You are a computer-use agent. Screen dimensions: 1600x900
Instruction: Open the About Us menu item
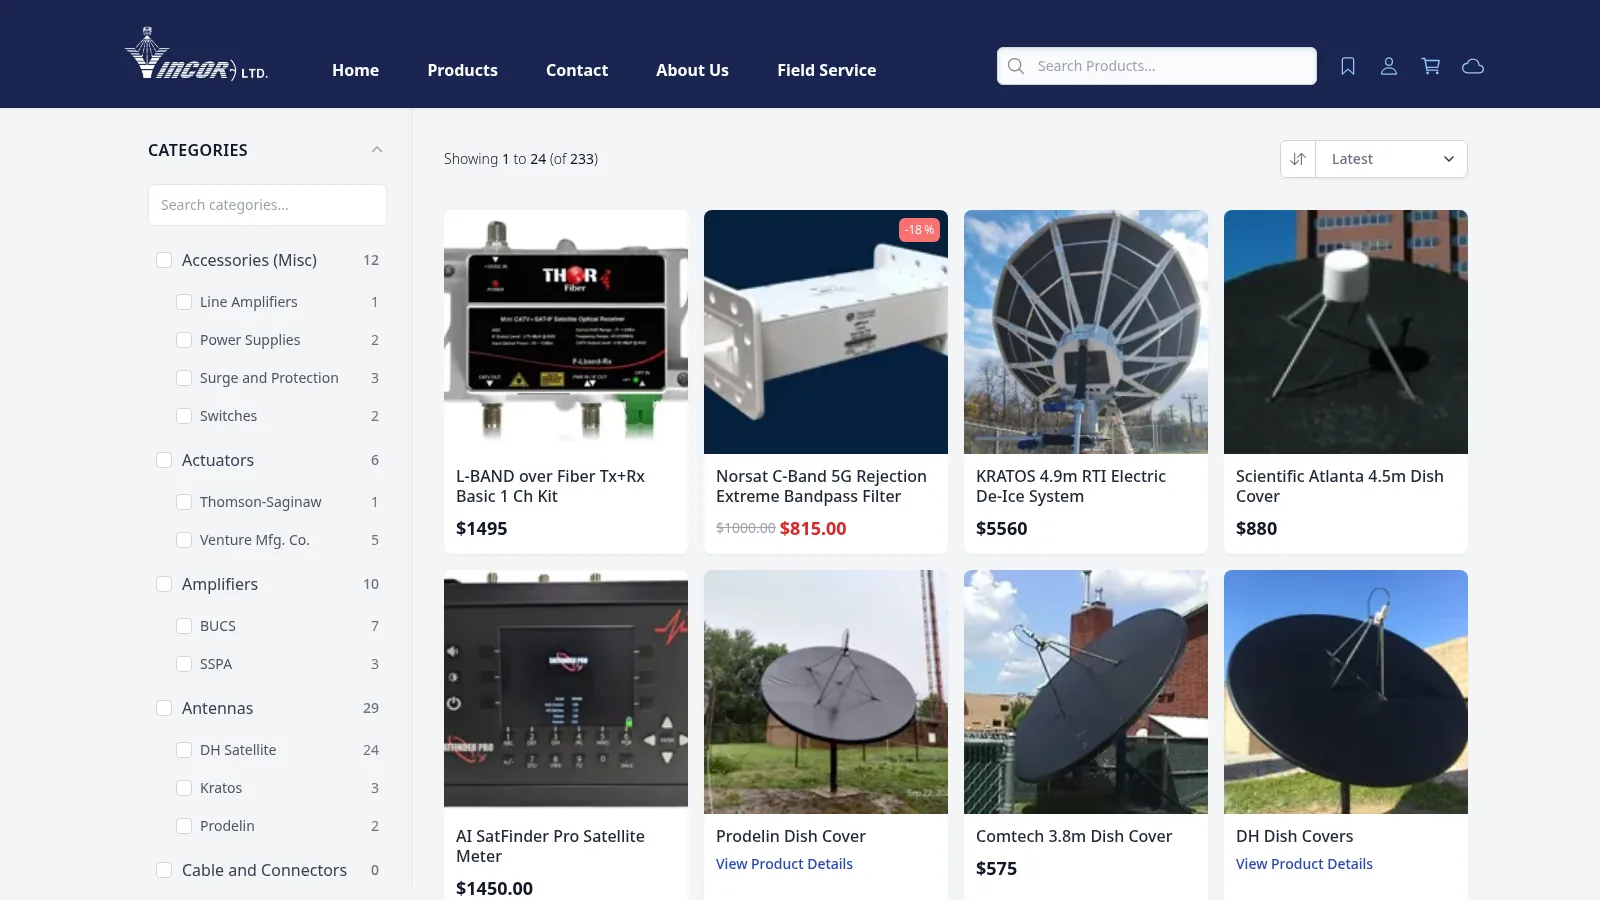point(692,70)
